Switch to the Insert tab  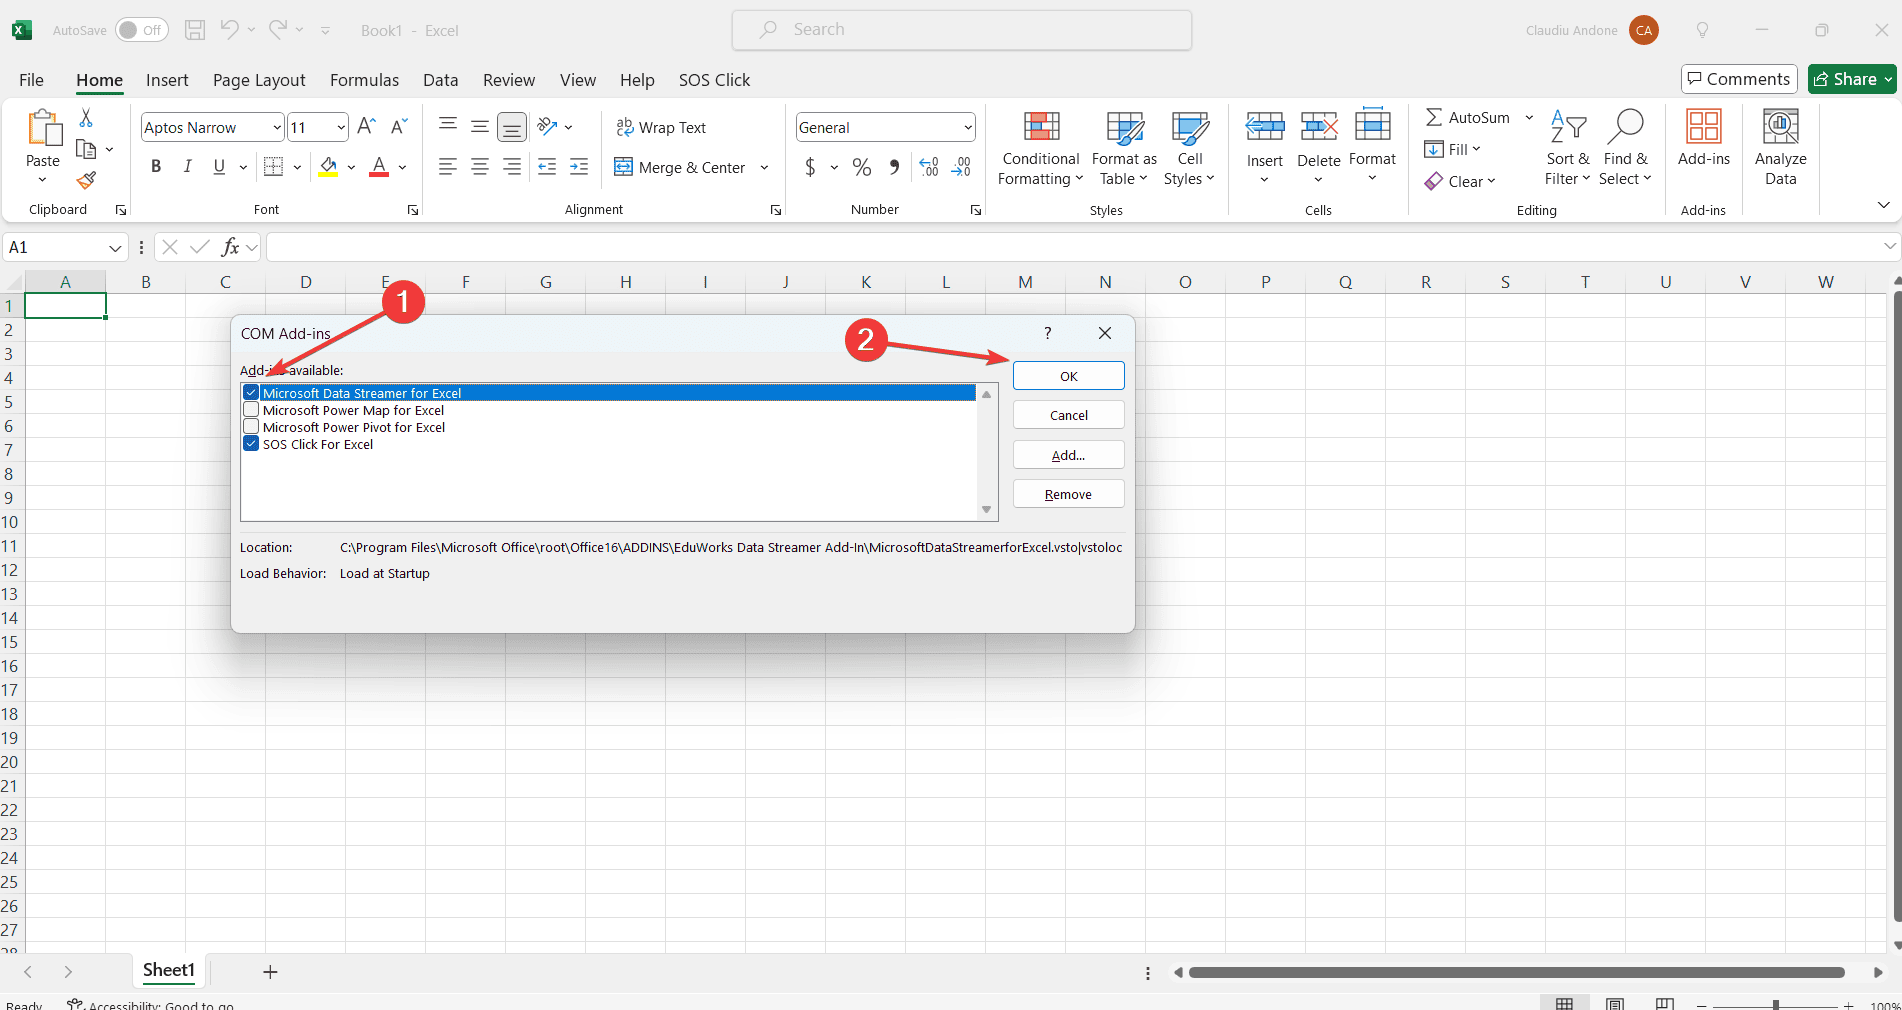point(167,80)
